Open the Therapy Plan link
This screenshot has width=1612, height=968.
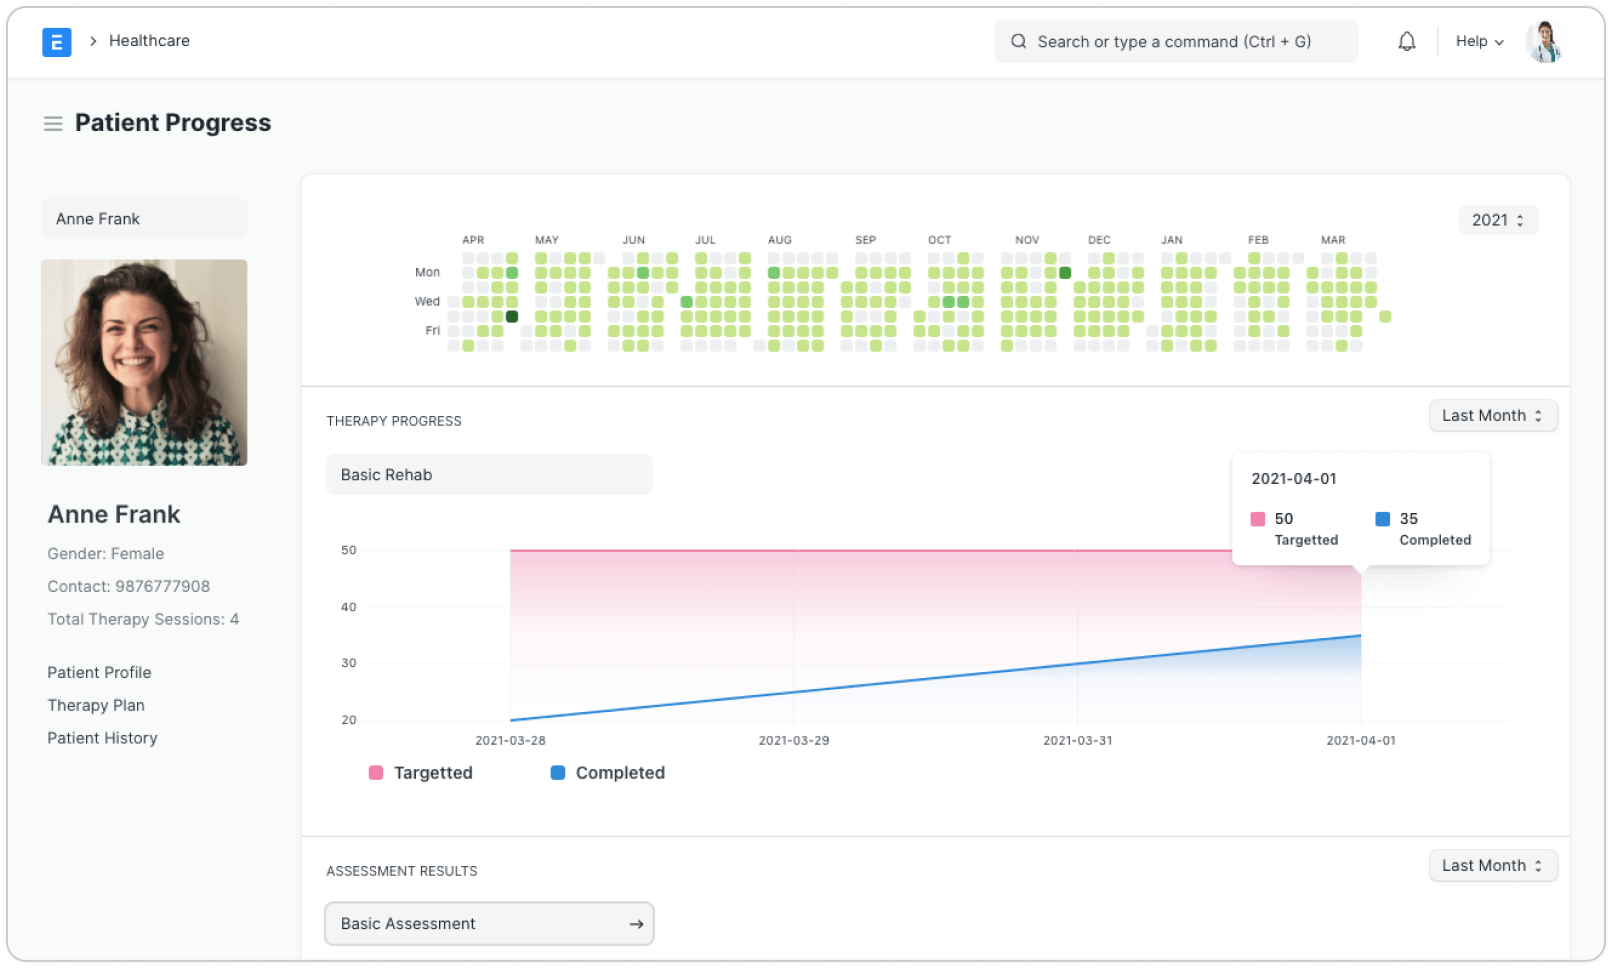point(96,706)
